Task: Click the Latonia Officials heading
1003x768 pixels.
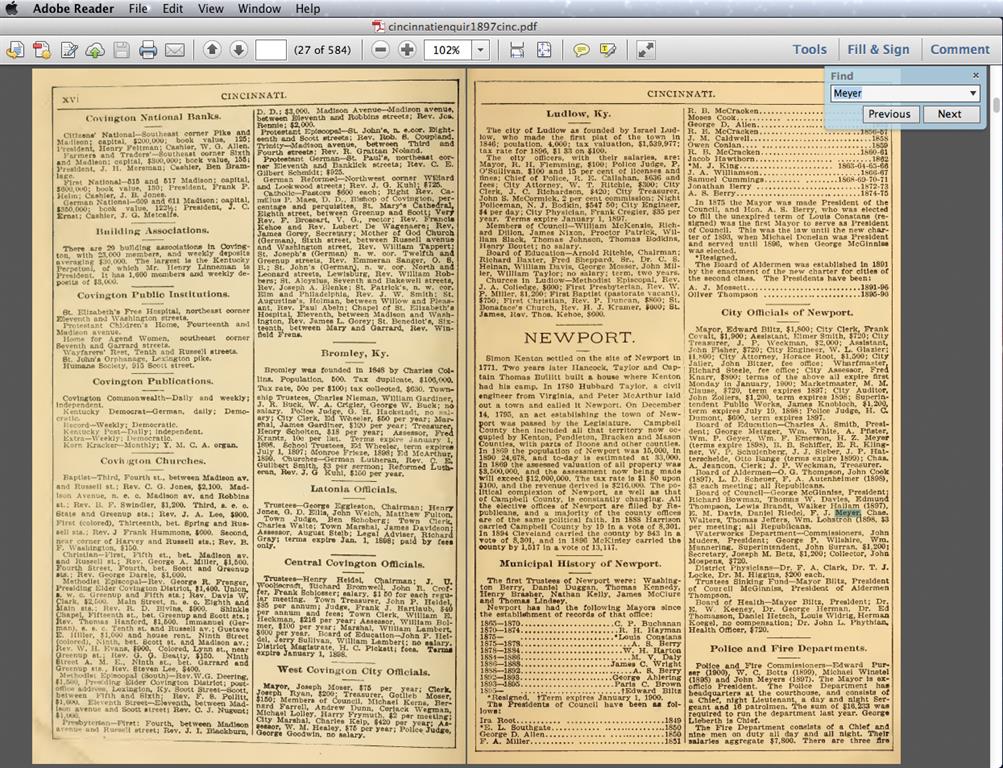Action: coord(354,490)
